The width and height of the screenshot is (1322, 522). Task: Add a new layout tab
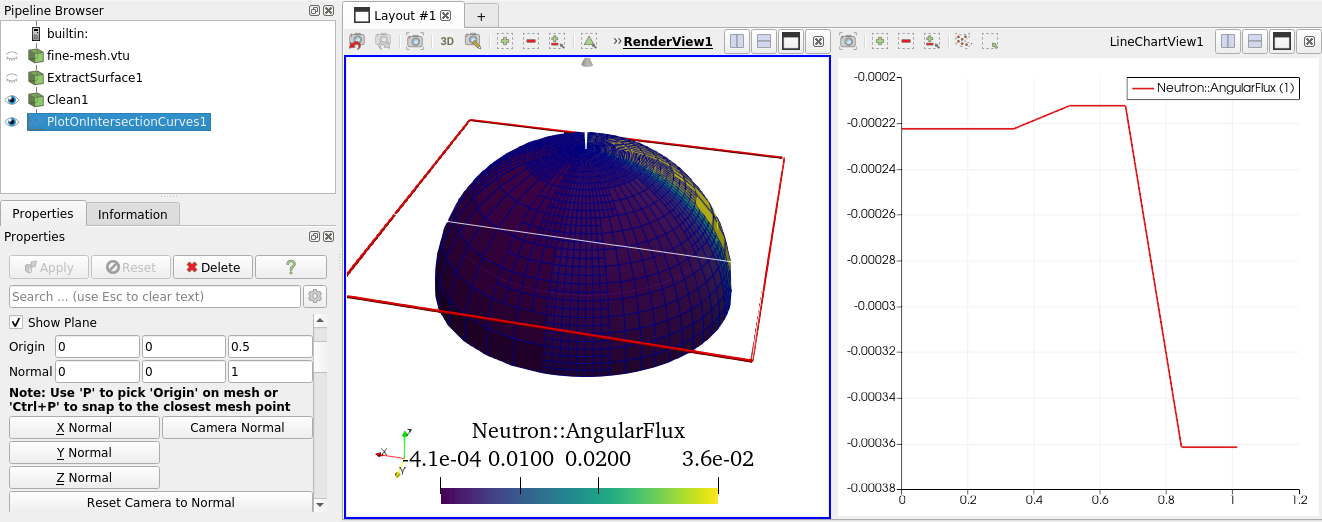(x=480, y=16)
